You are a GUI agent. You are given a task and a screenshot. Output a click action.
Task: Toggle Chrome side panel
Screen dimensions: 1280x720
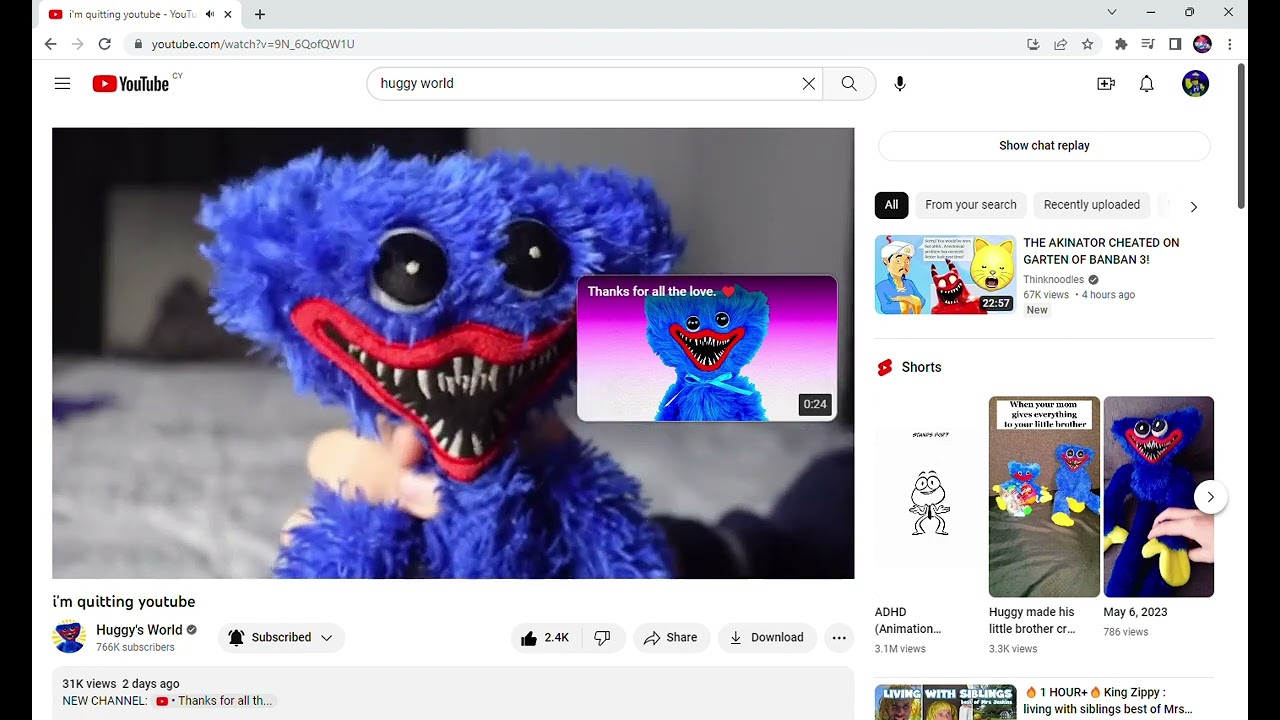point(1175,44)
